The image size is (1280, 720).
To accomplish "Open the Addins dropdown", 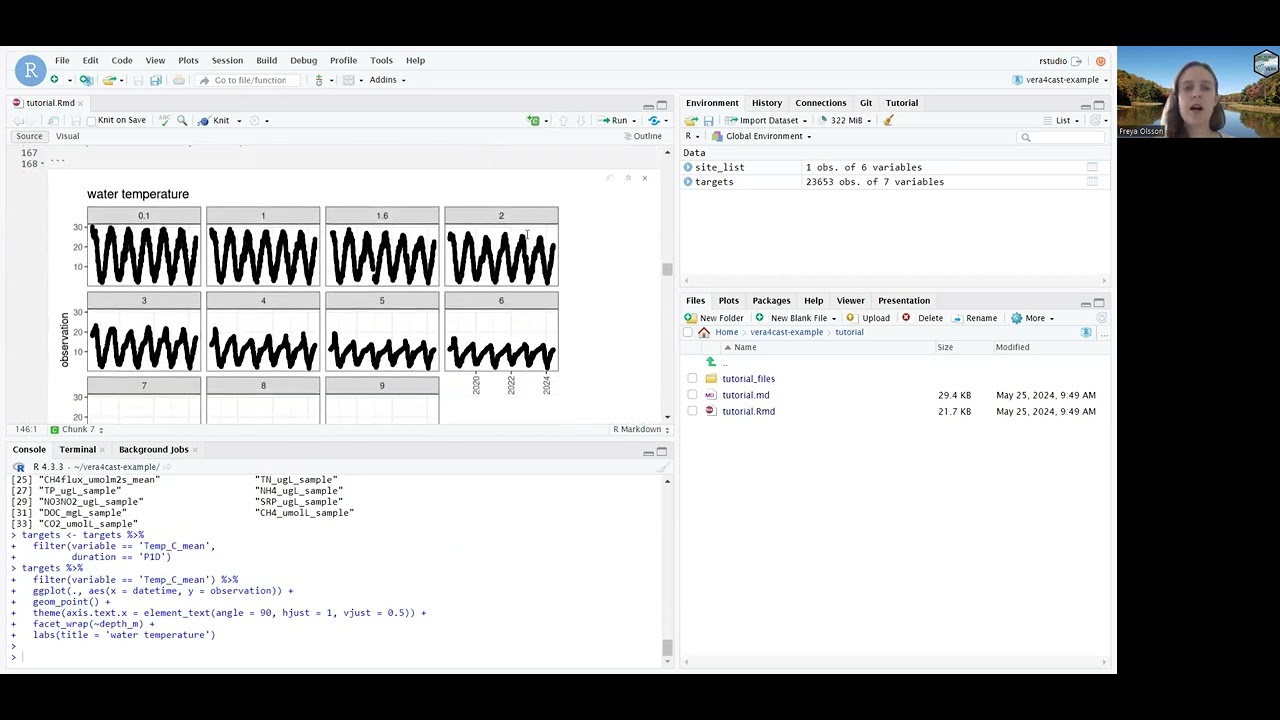I will 387,80.
